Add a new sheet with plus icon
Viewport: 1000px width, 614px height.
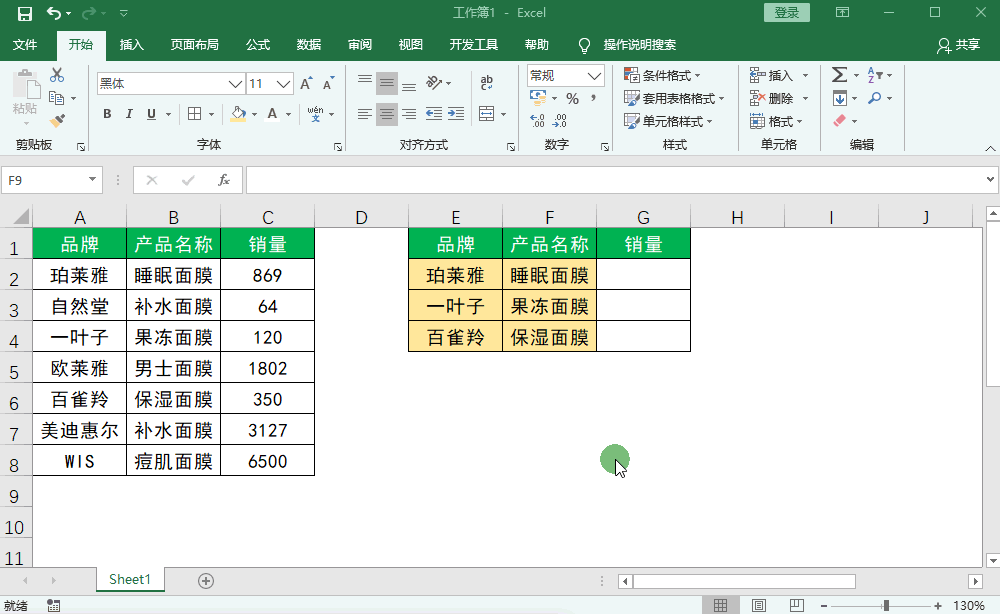[206, 581]
